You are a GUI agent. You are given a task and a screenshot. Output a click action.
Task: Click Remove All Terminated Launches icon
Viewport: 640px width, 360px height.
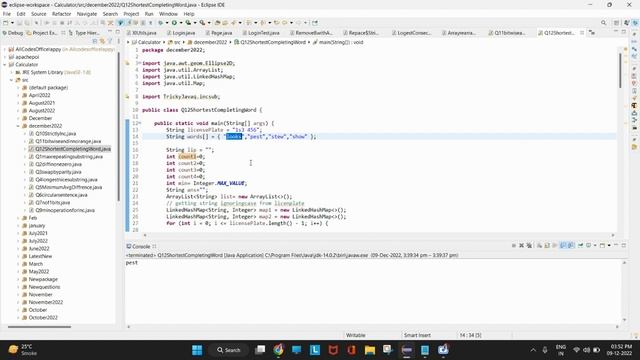point(529,245)
